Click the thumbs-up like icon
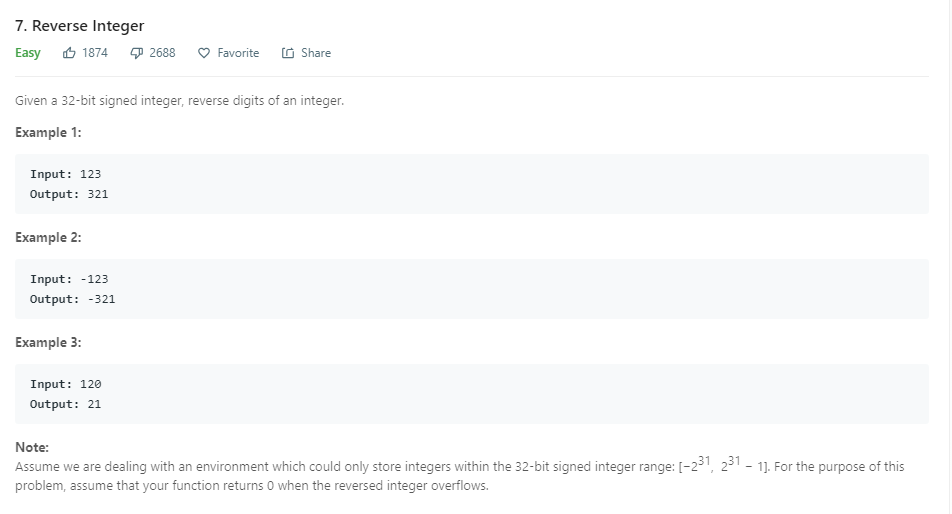Viewport: 952px width, 514px height. (69, 53)
